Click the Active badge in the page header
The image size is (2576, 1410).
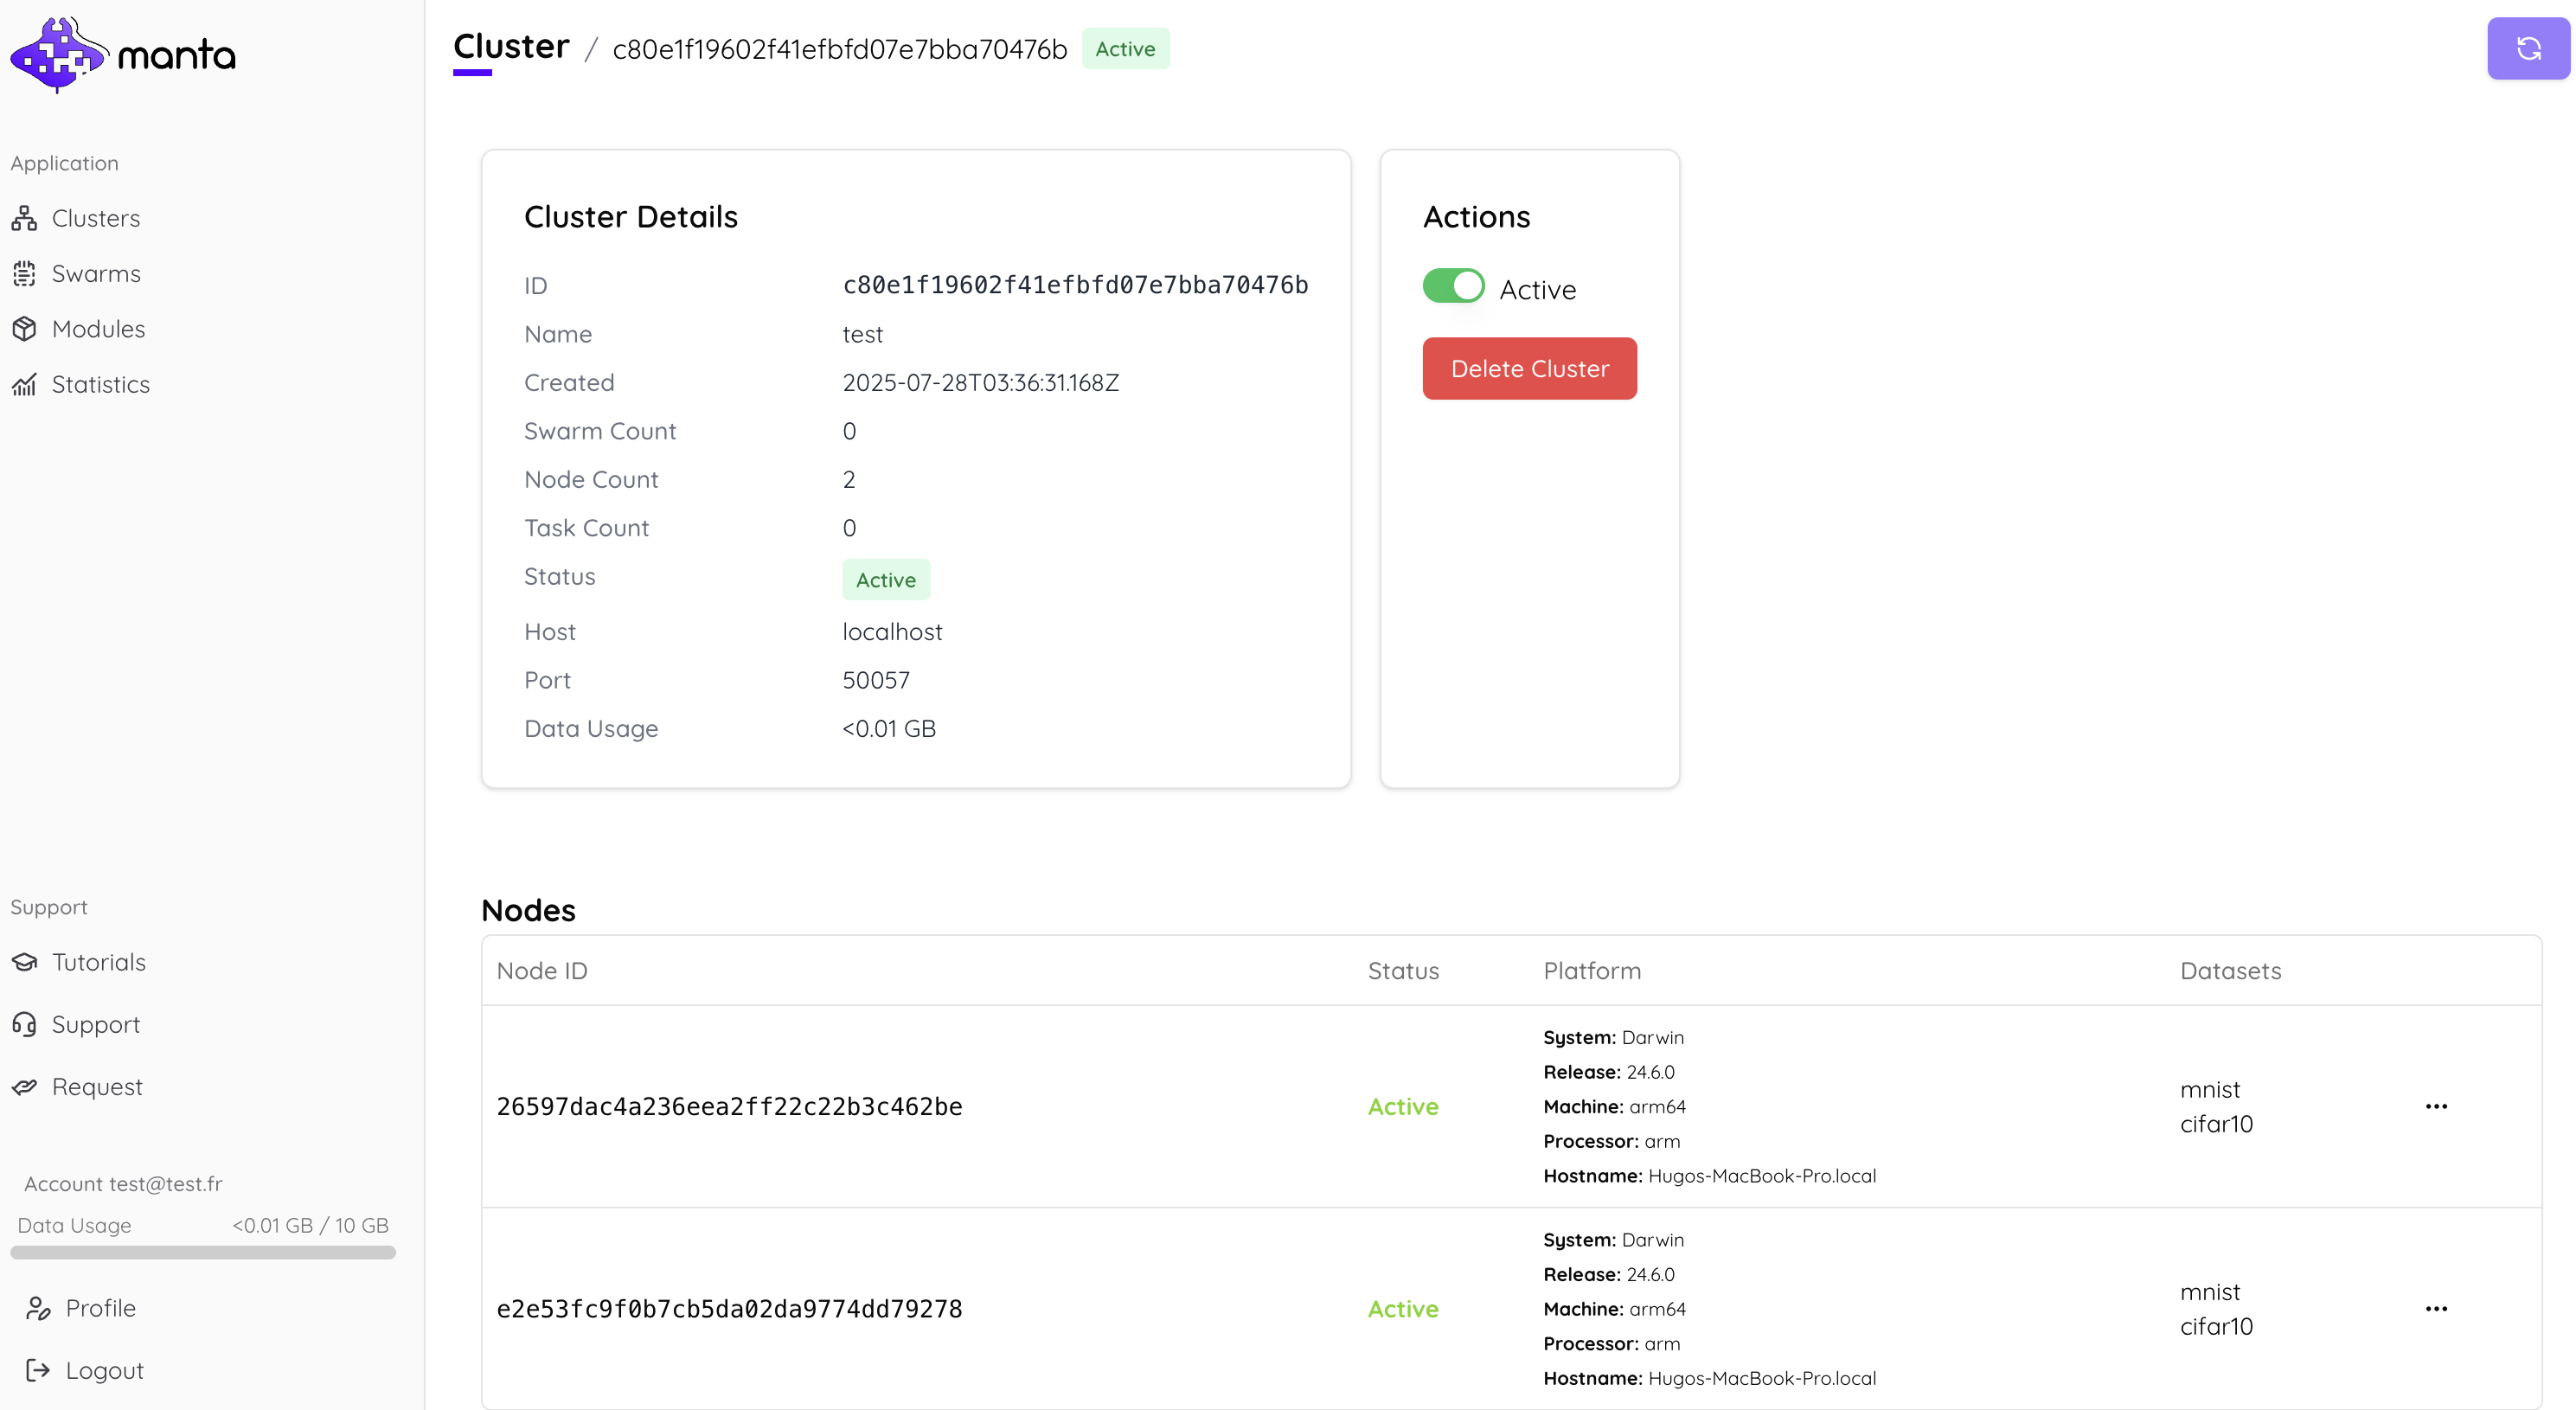point(1125,49)
